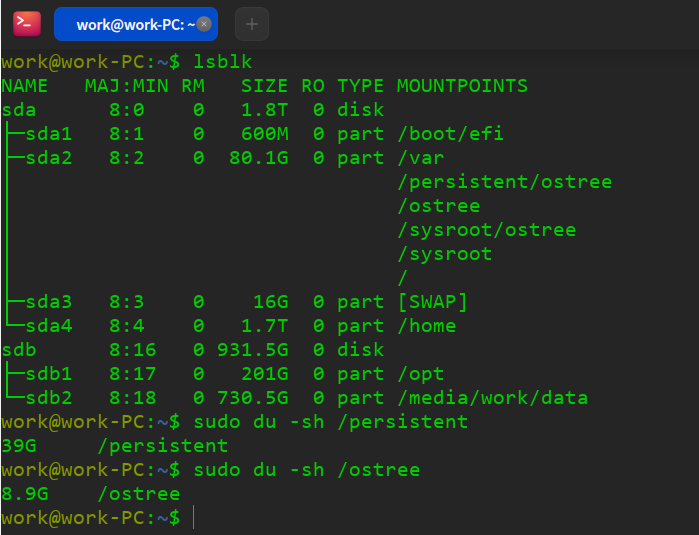The image size is (699, 535).
Task: Click the 39G output value
Action: pyautogui.click(x=18, y=447)
